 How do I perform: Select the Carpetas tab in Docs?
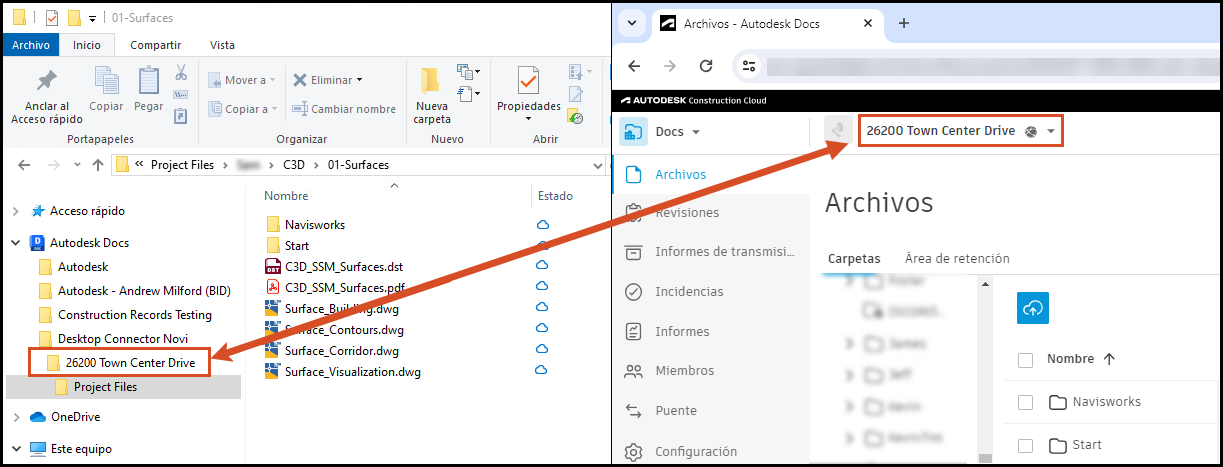tap(854, 258)
